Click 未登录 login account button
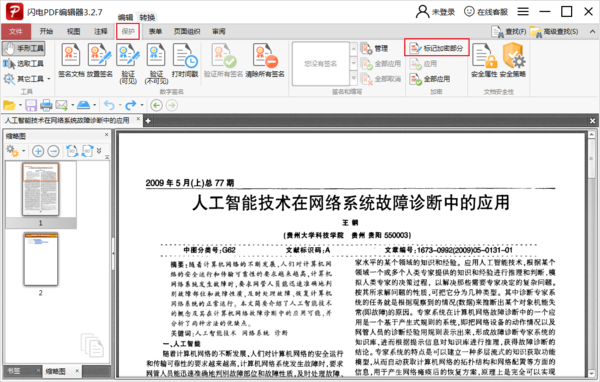 coord(435,12)
